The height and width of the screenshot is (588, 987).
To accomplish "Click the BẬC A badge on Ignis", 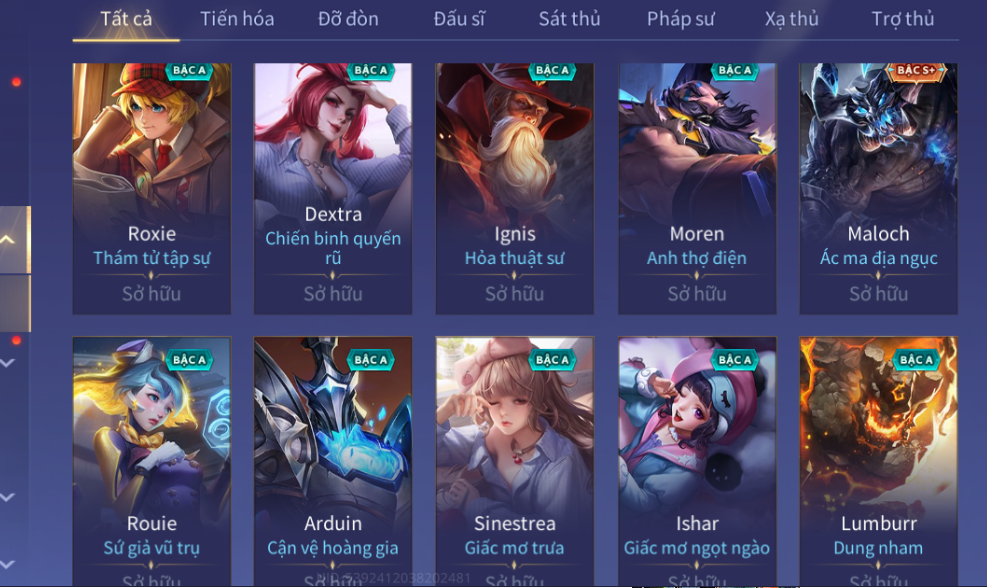I will 552,71.
